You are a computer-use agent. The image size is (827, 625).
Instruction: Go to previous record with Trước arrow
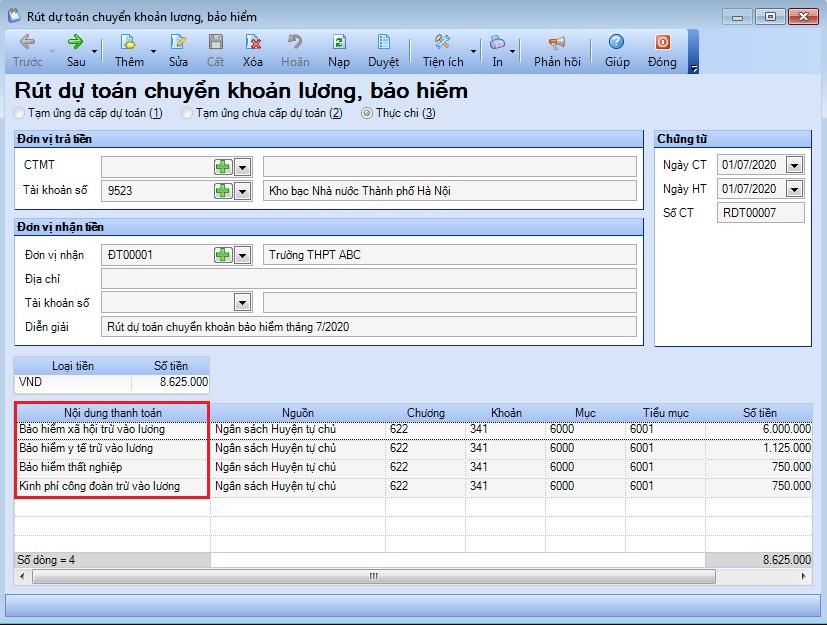pos(27,42)
